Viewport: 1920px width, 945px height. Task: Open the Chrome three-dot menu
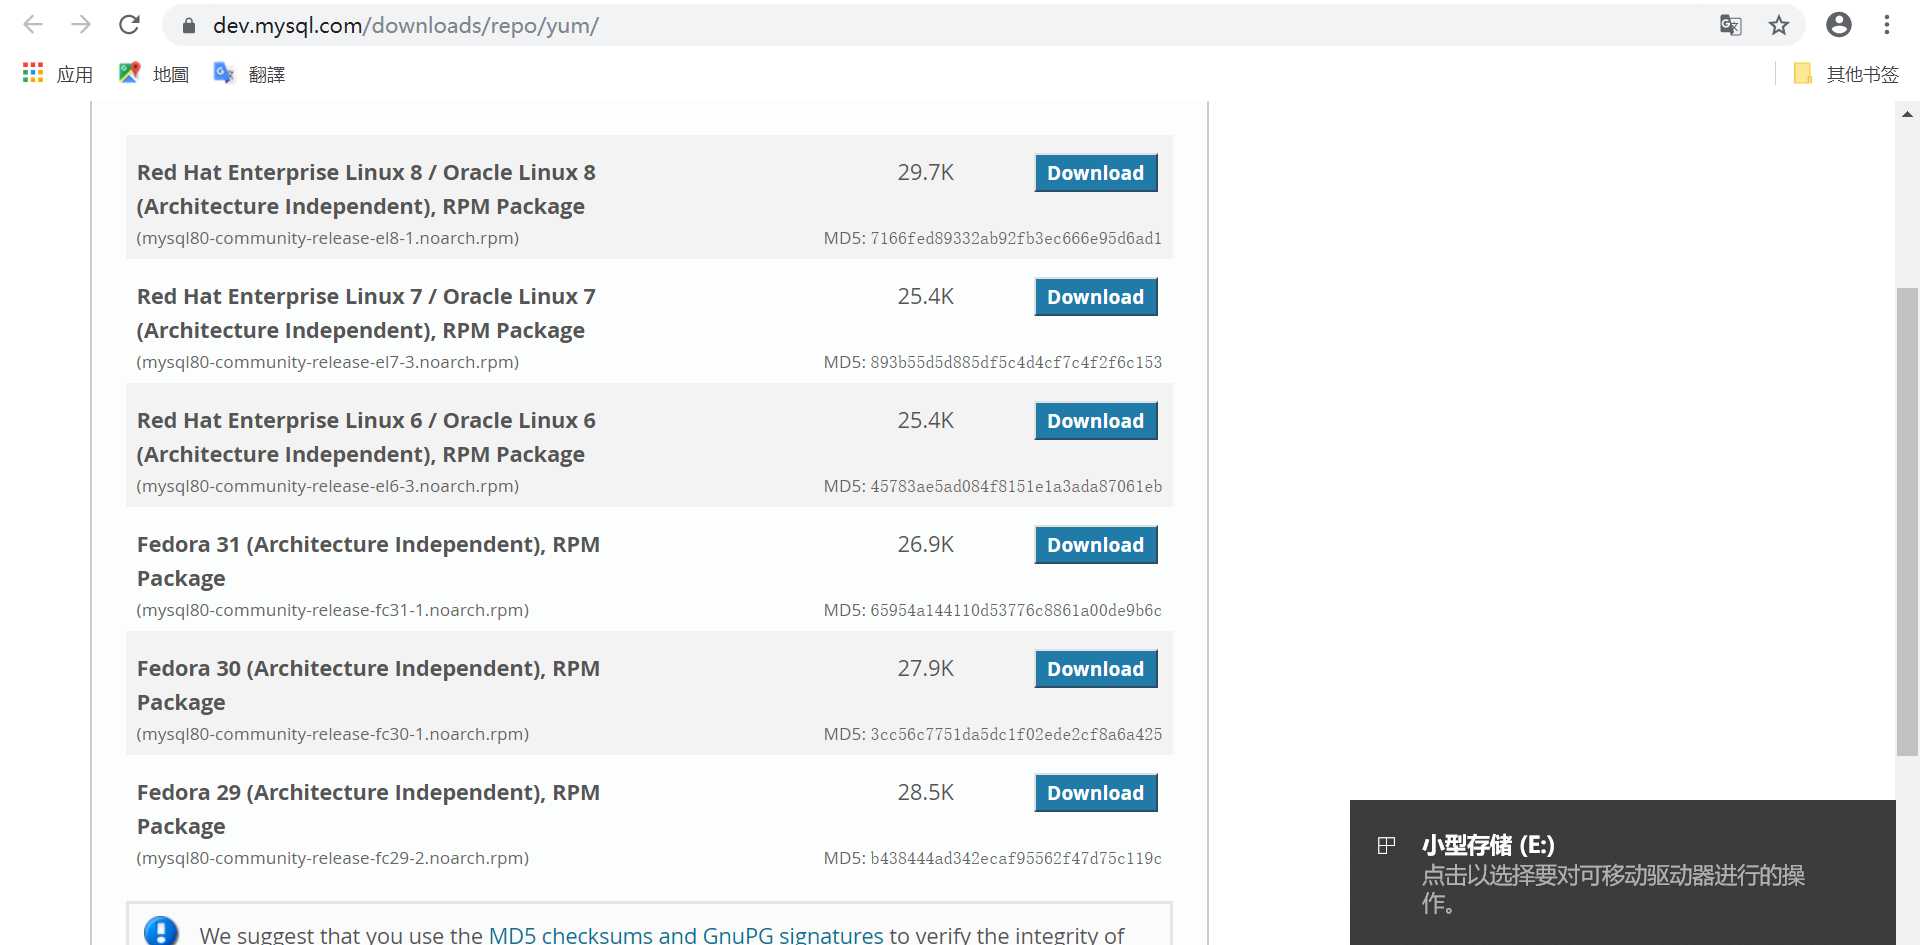pyautogui.click(x=1887, y=25)
